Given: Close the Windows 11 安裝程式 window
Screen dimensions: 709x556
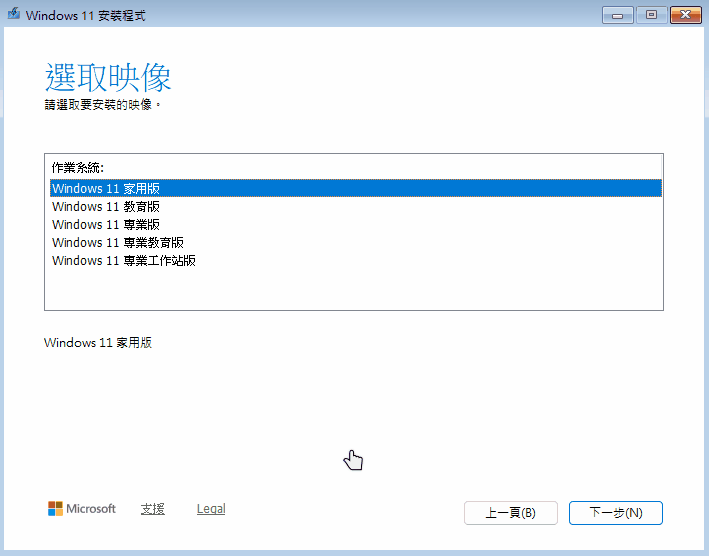Looking at the screenshot, I should pos(685,15).
